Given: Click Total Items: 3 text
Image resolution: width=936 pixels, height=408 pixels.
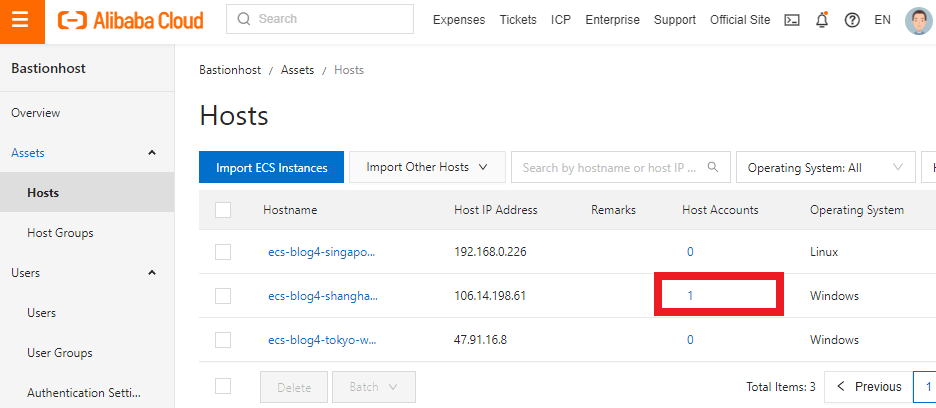Looking at the screenshot, I should click(781, 386).
